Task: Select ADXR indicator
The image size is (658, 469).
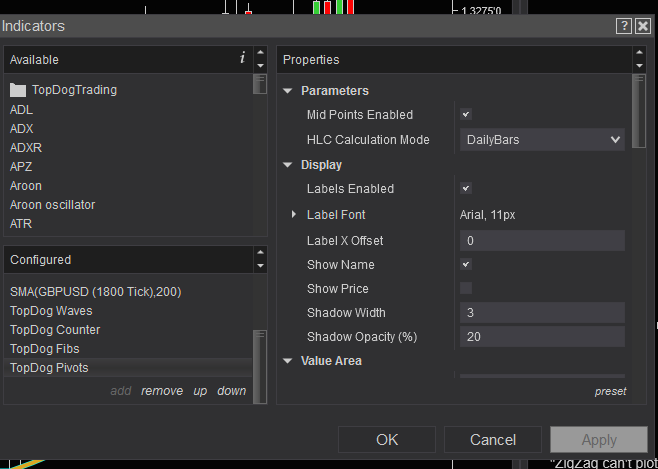Action: pos(26,148)
